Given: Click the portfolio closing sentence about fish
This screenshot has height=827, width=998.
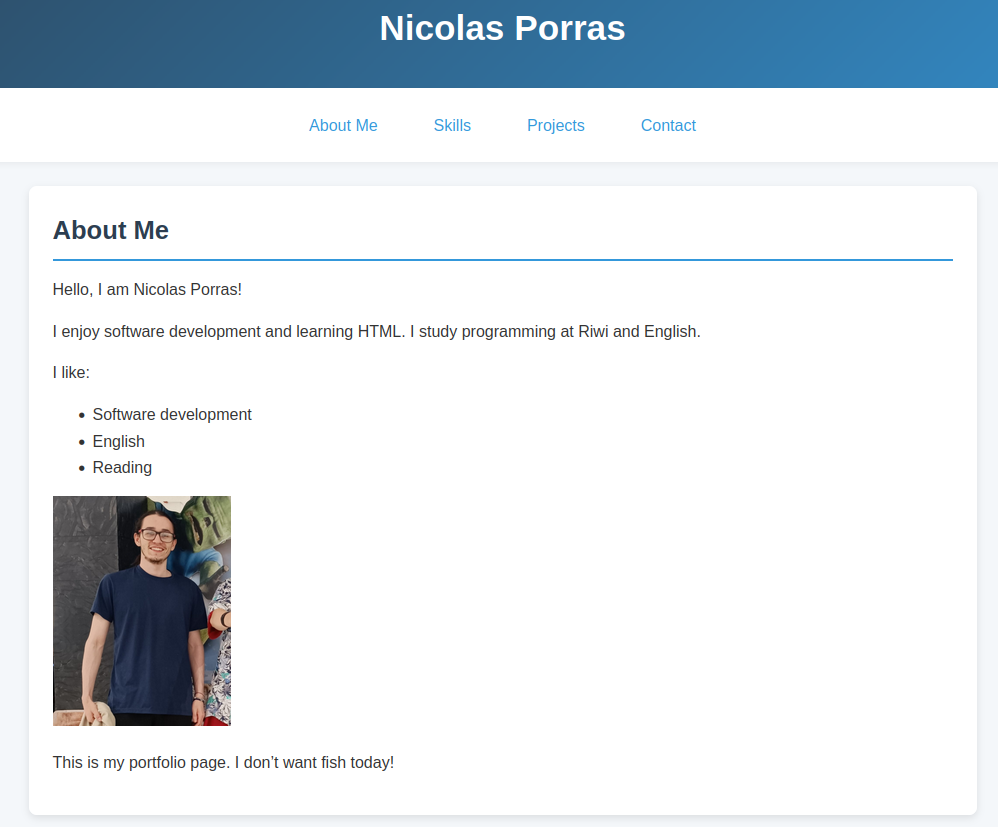Looking at the screenshot, I should click(x=223, y=762).
